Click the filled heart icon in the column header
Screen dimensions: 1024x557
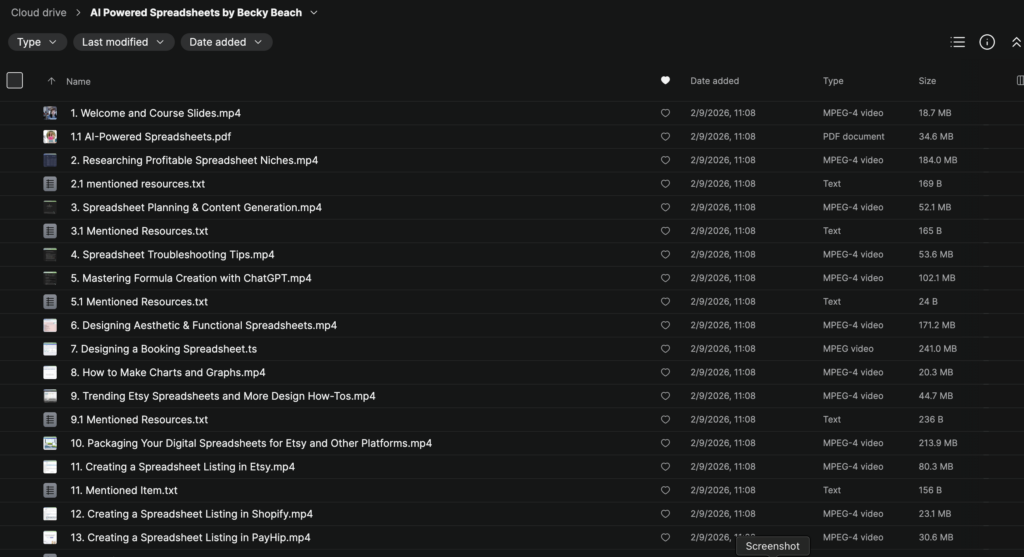(665, 80)
